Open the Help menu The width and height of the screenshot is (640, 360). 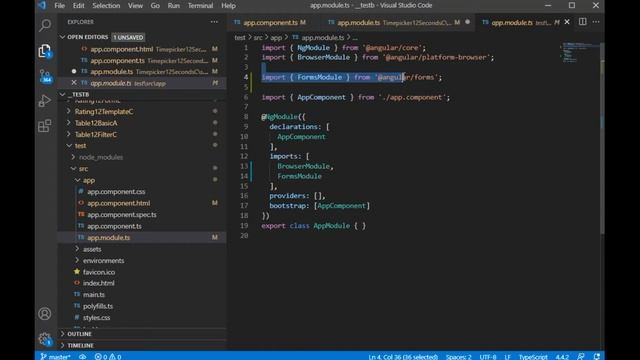click(x=229, y=6)
